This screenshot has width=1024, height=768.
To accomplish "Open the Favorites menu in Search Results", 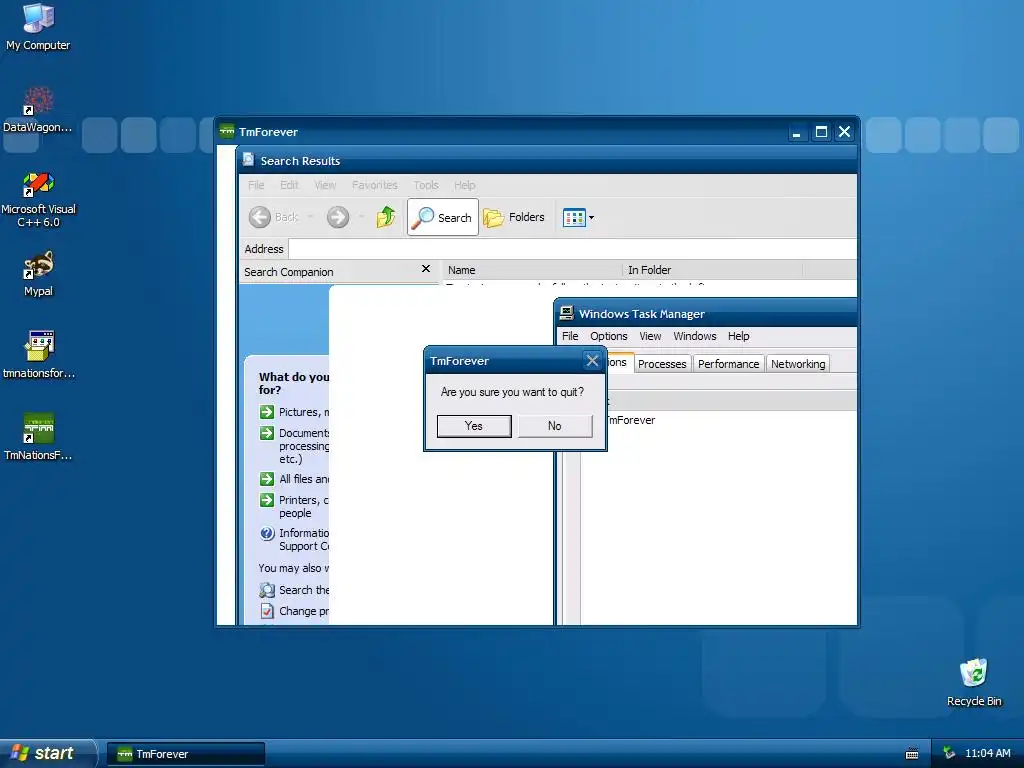I will point(374,185).
